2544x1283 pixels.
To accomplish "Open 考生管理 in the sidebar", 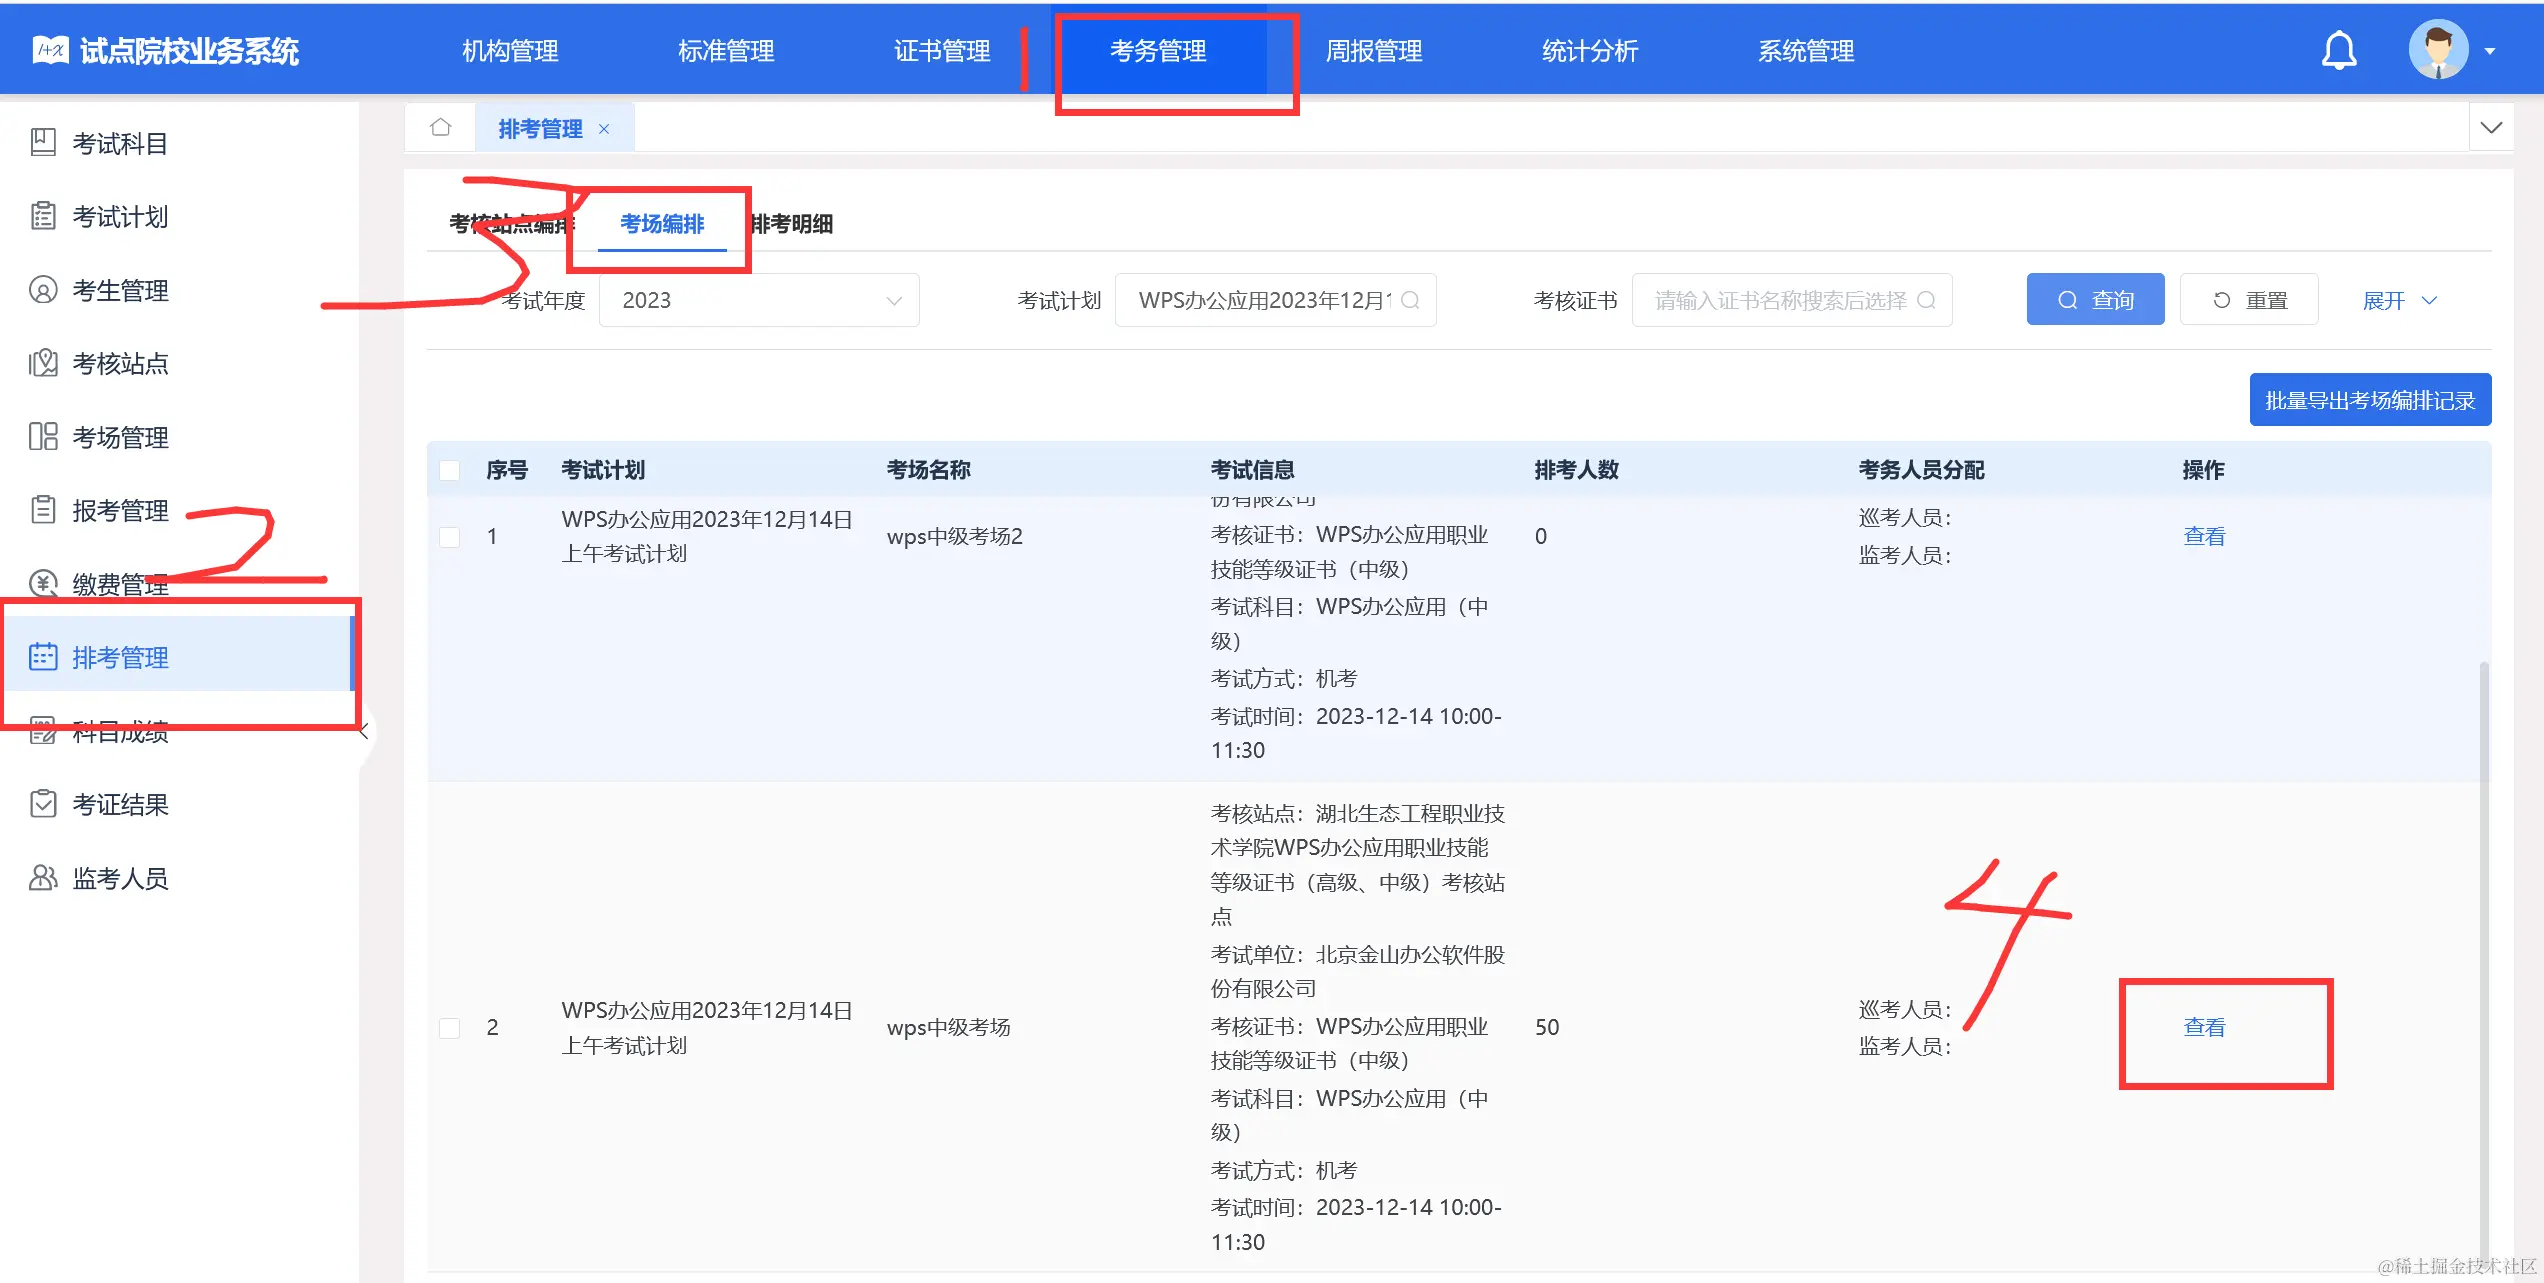I will pos(120,290).
